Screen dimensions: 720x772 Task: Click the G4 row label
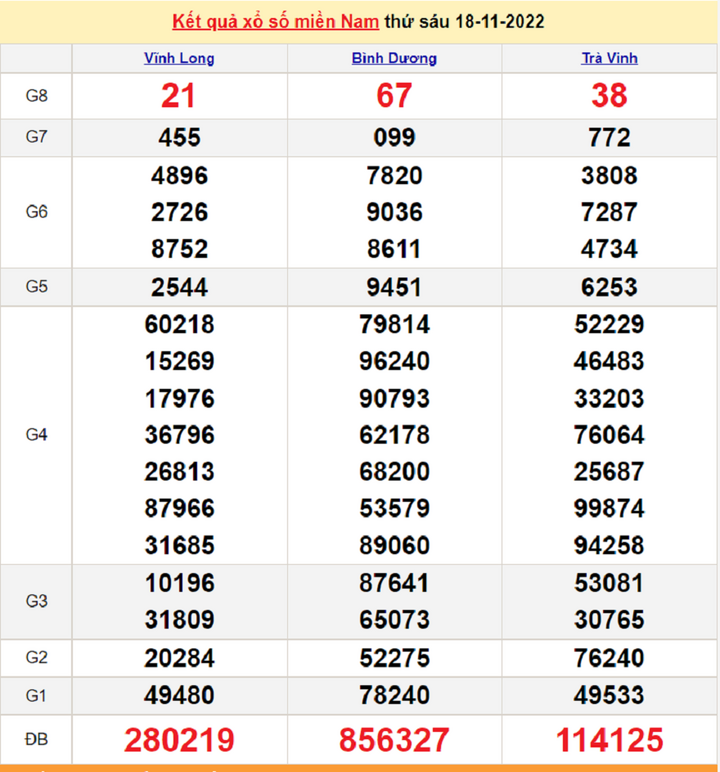pos(37,435)
